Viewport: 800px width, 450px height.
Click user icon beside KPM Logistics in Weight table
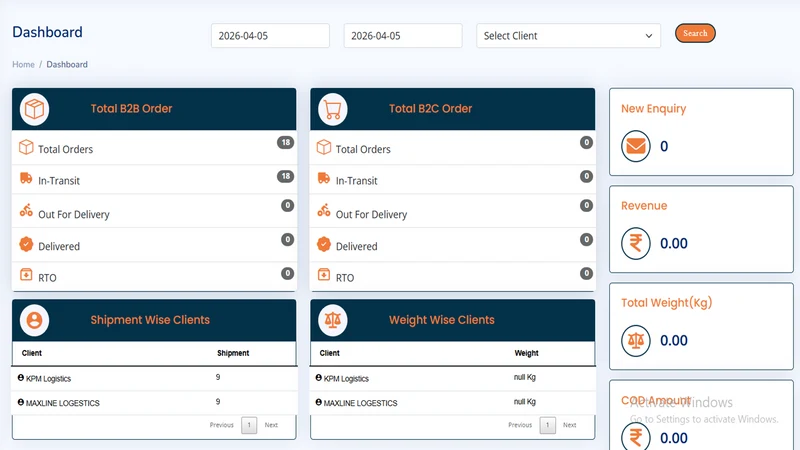[x=319, y=378]
